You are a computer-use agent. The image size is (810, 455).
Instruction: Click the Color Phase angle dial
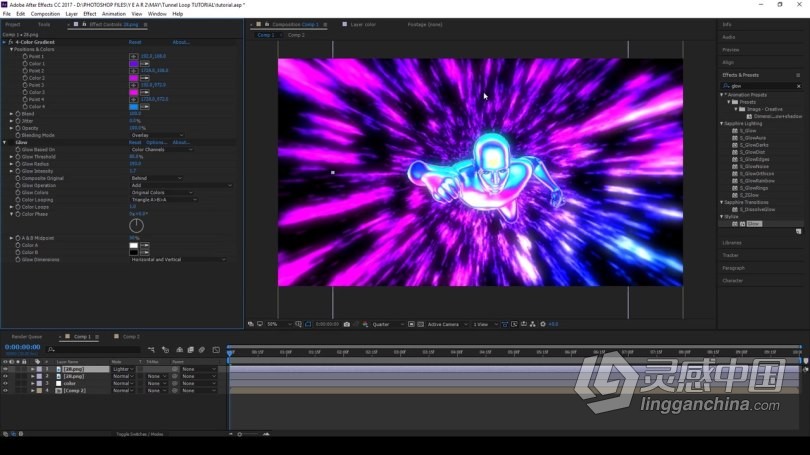pyautogui.click(x=136, y=225)
